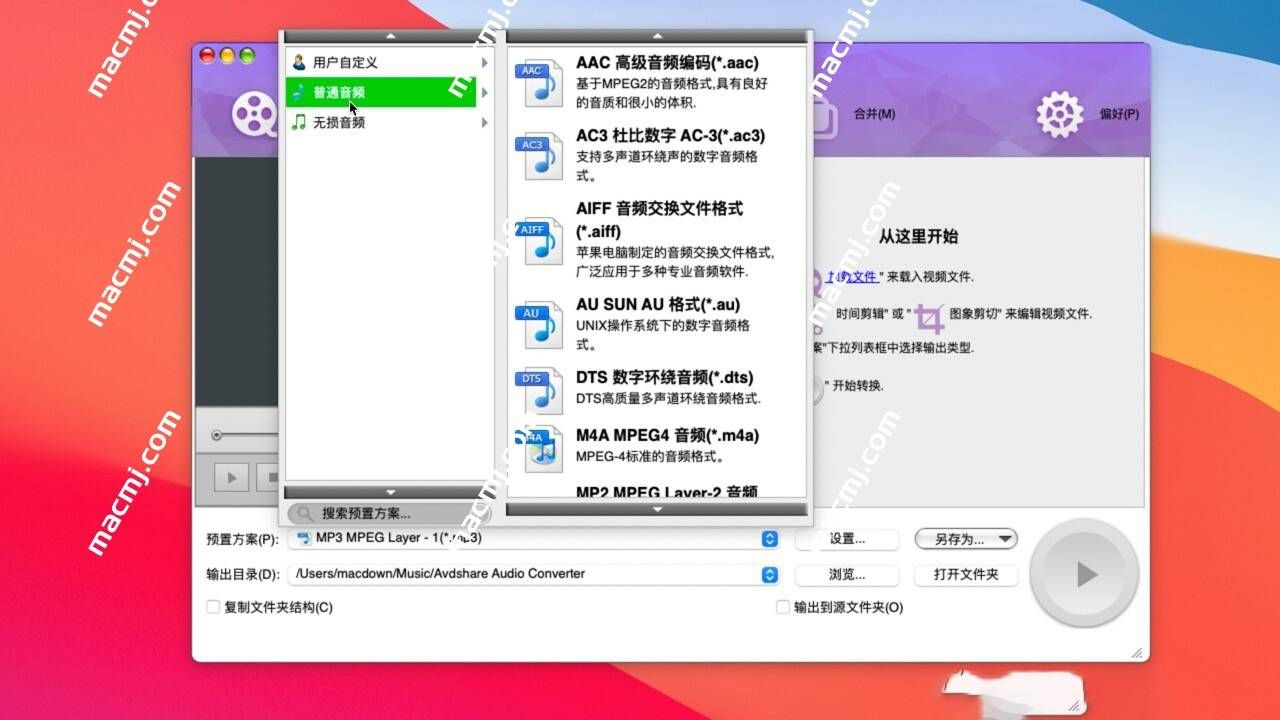Image resolution: width=1280 pixels, height=720 pixels.
Task: Click the magnifier icon in preset search
Action: click(x=303, y=513)
